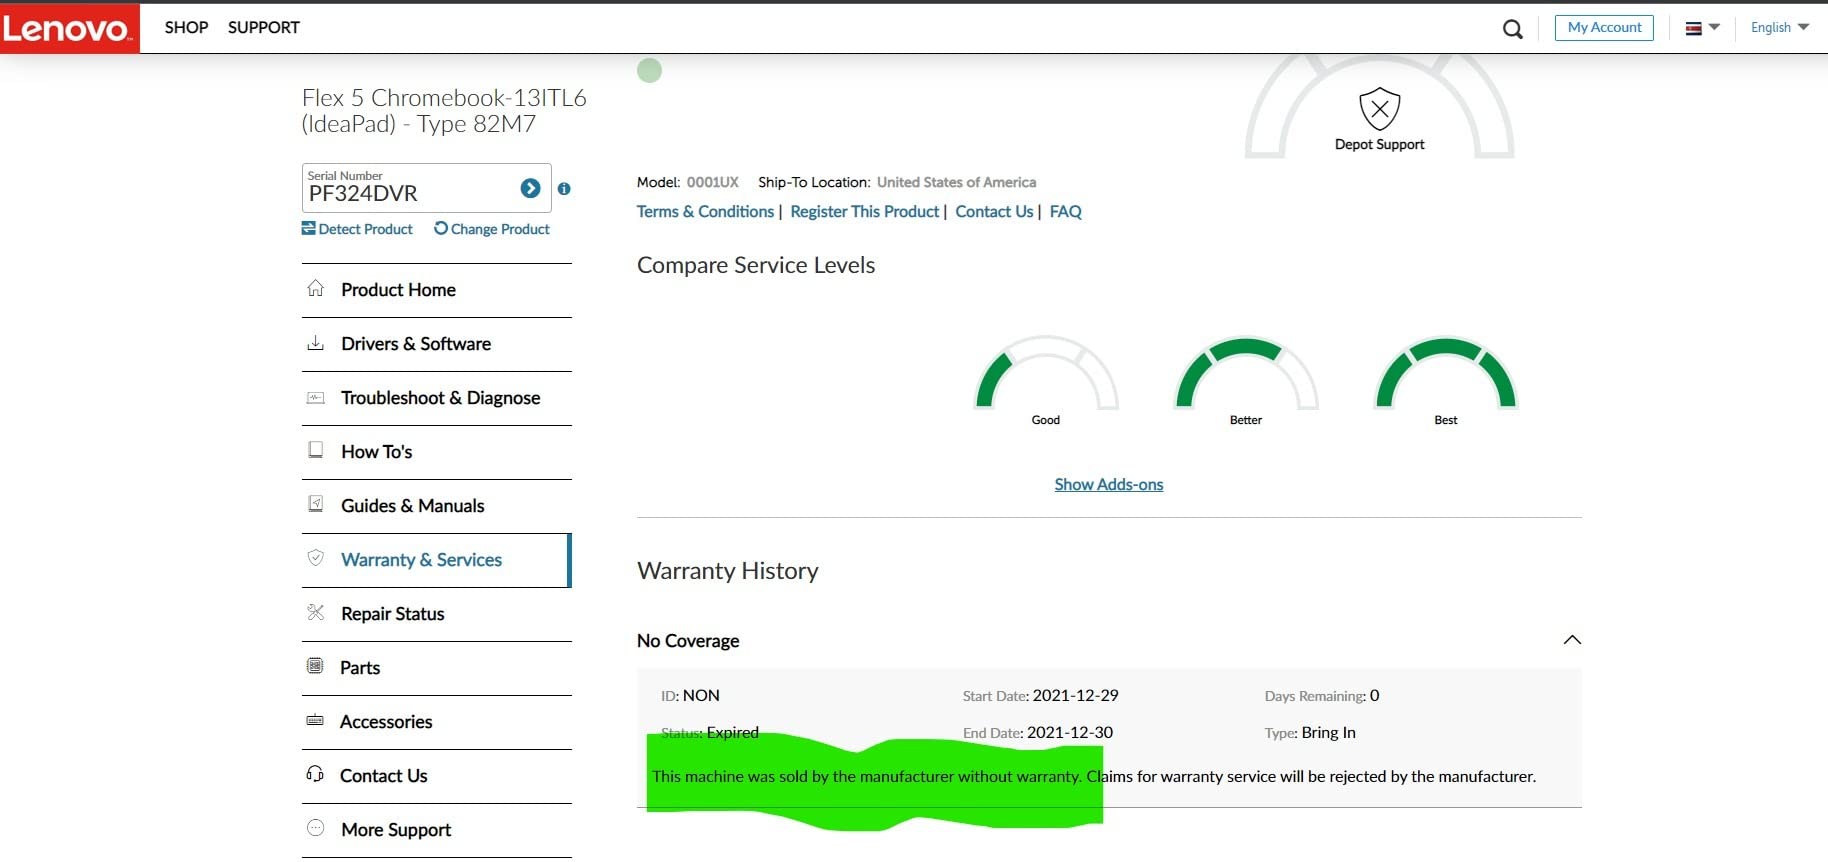Viewport: 1828px width, 862px height.
Task: Click Show Adds-ons link
Action: (1109, 484)
